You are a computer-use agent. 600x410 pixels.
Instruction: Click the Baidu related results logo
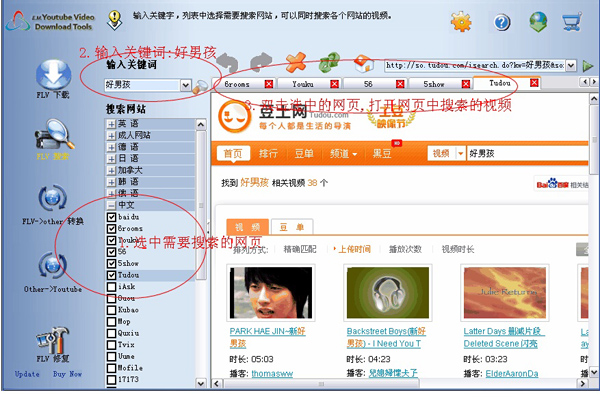[x=553, y=184]
